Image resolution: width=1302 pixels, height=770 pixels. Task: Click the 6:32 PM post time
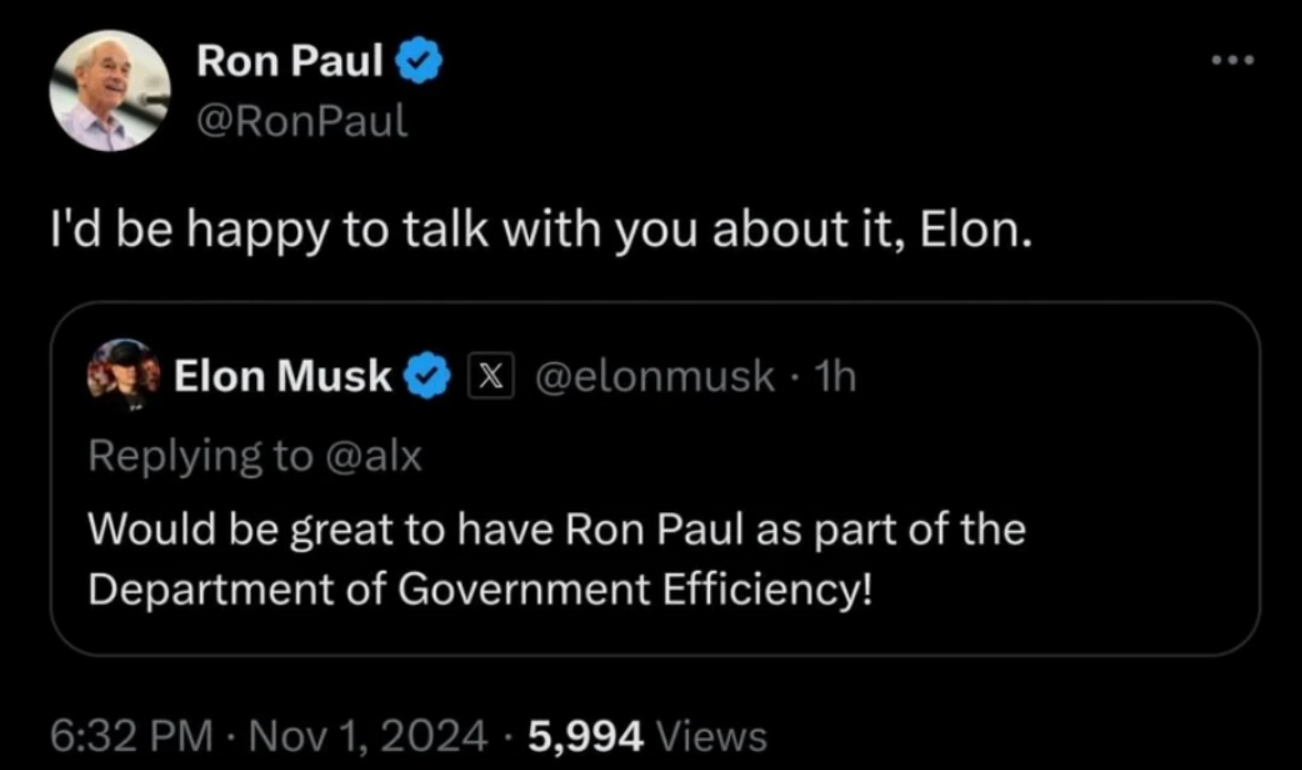(132, 737)
